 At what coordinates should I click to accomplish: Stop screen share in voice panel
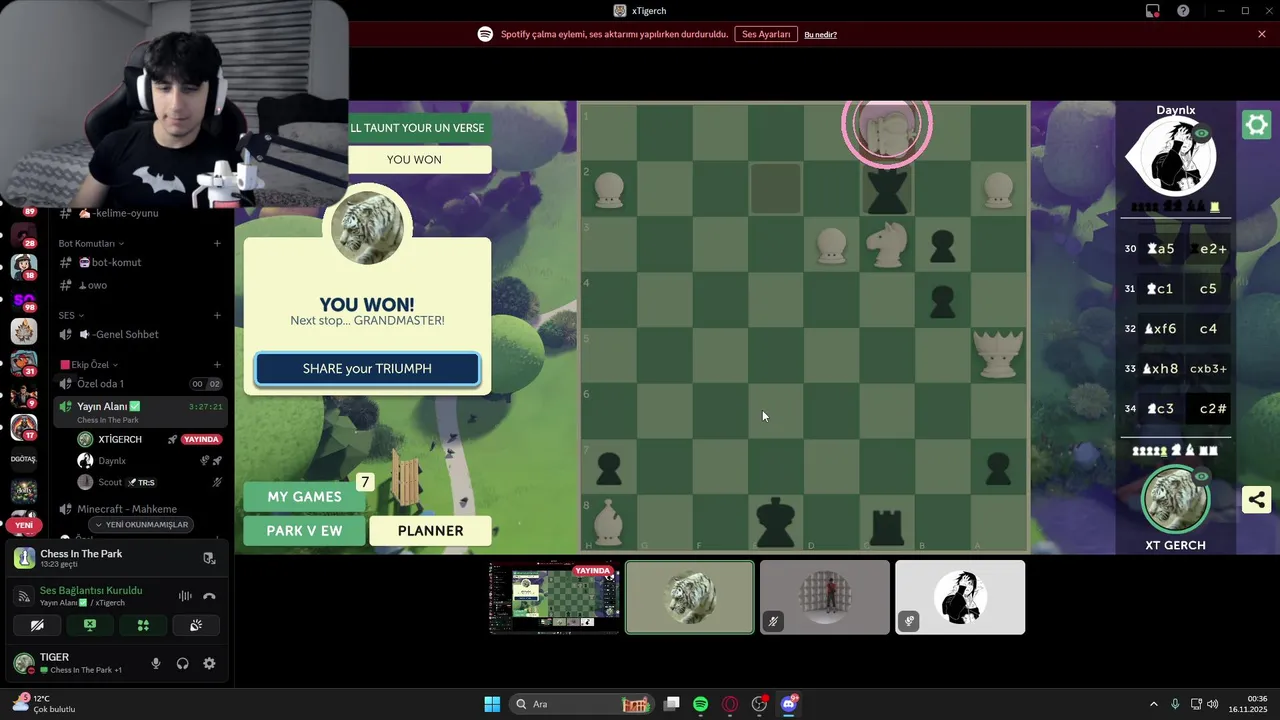tap(90, 625)
